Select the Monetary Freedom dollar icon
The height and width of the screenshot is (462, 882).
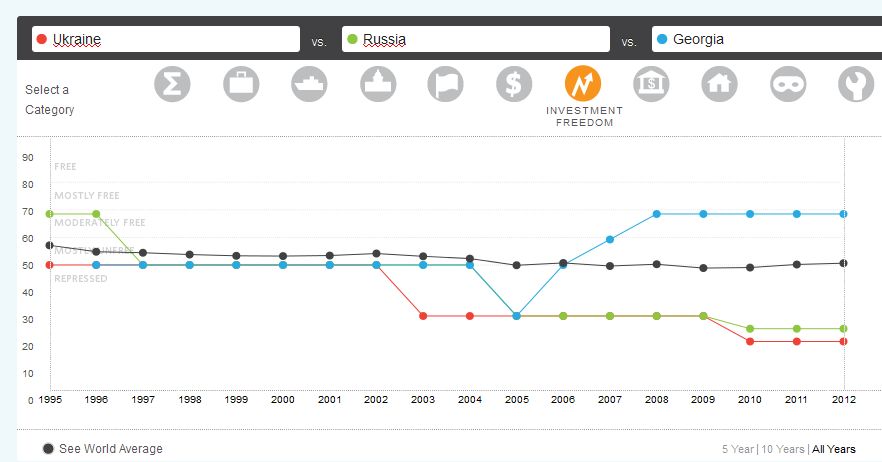pyautogui.click(x=514, y=84)
